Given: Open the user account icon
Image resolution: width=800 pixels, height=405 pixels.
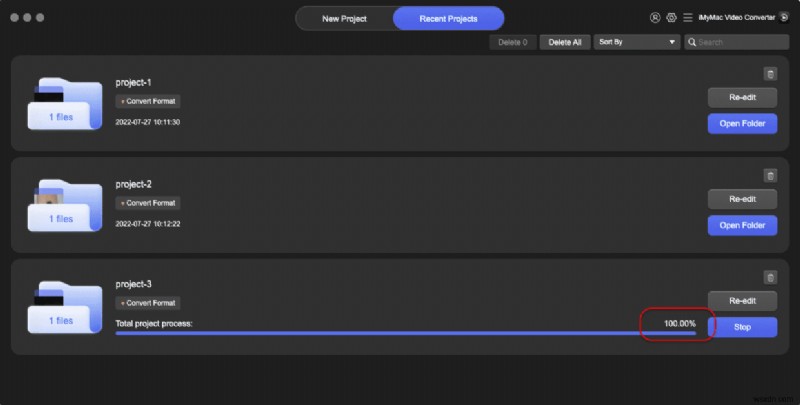Looking at the screenshot, I should pyautogui.click(x=655, y=17).
